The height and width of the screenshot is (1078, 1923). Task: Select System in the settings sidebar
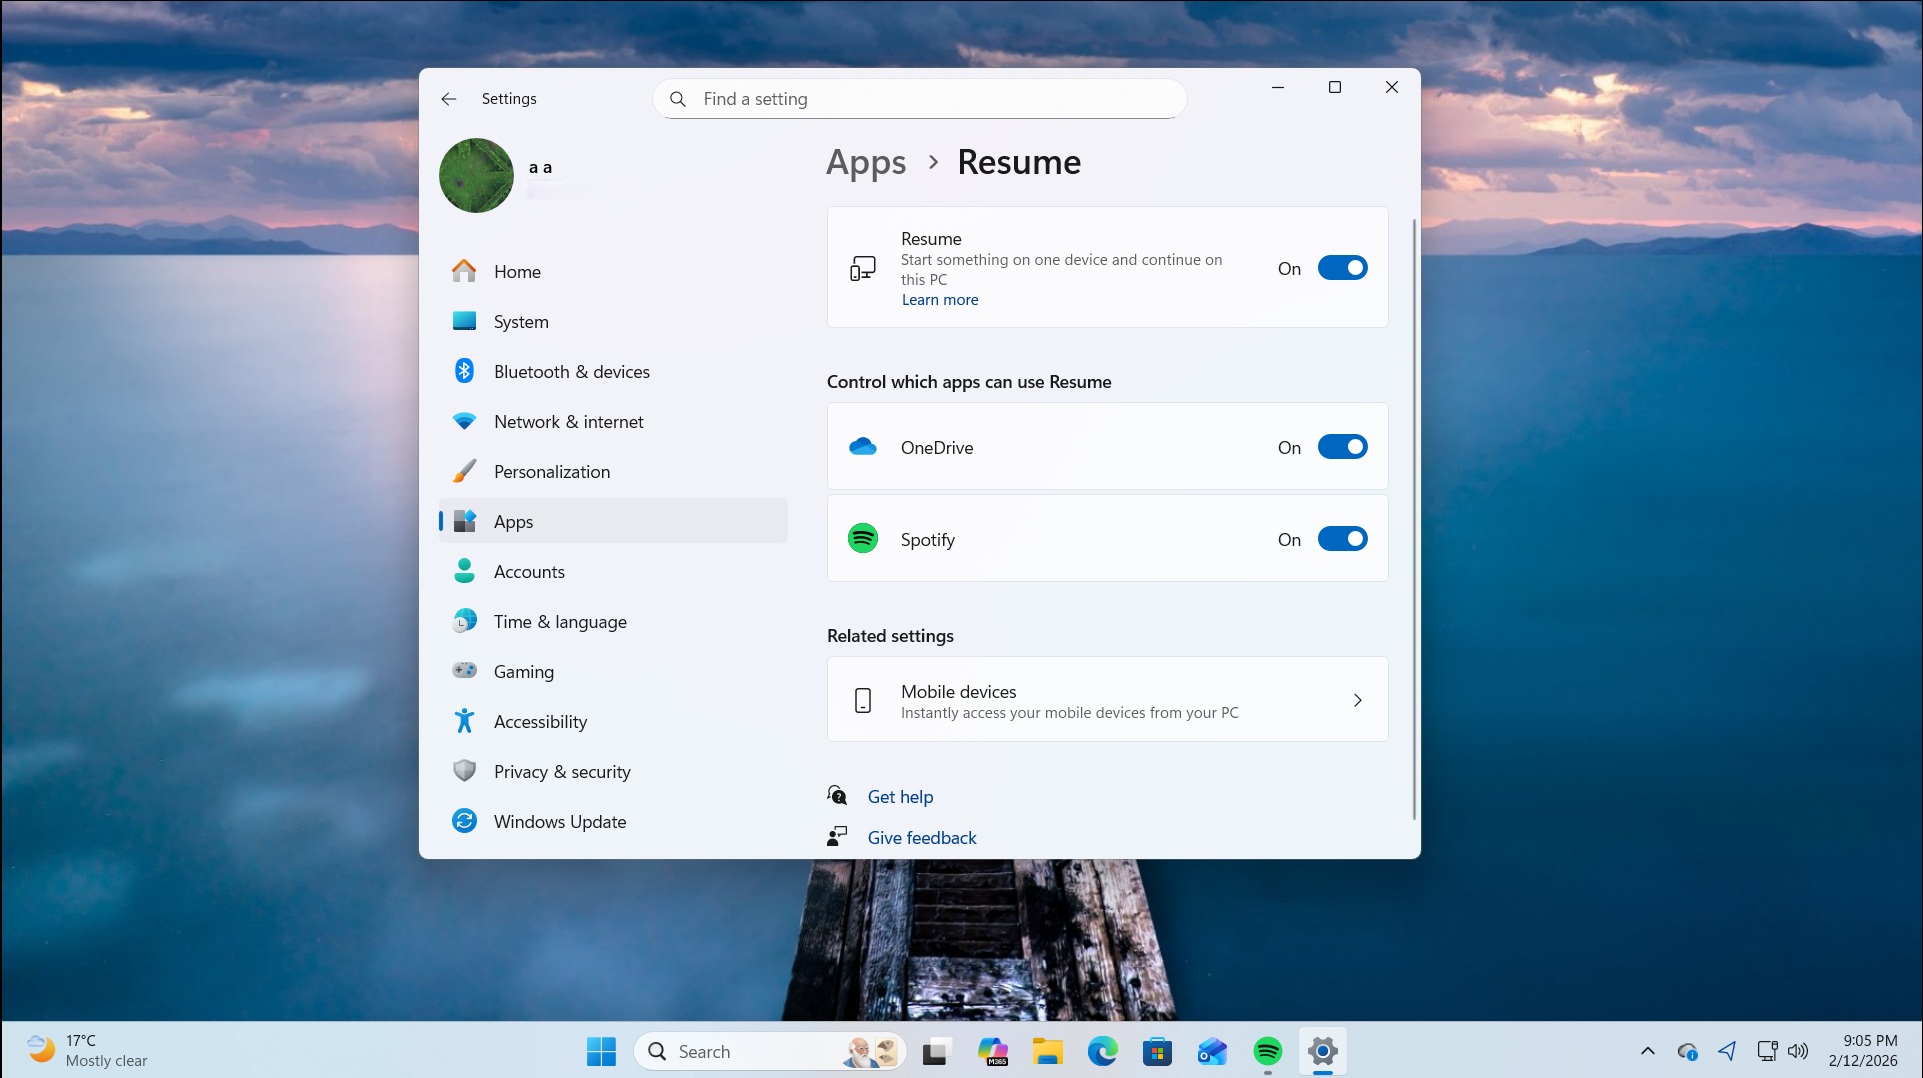521,321
